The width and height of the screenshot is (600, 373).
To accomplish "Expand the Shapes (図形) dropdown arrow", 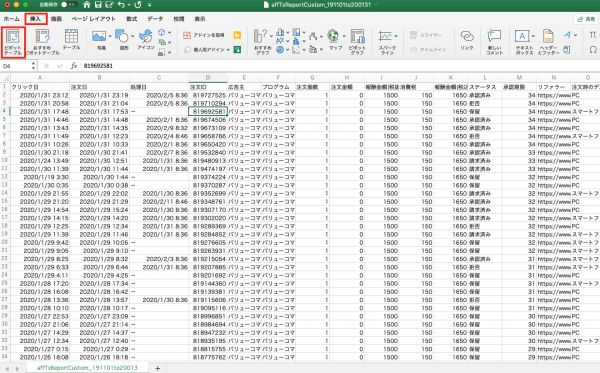I will tap(132, 37).
